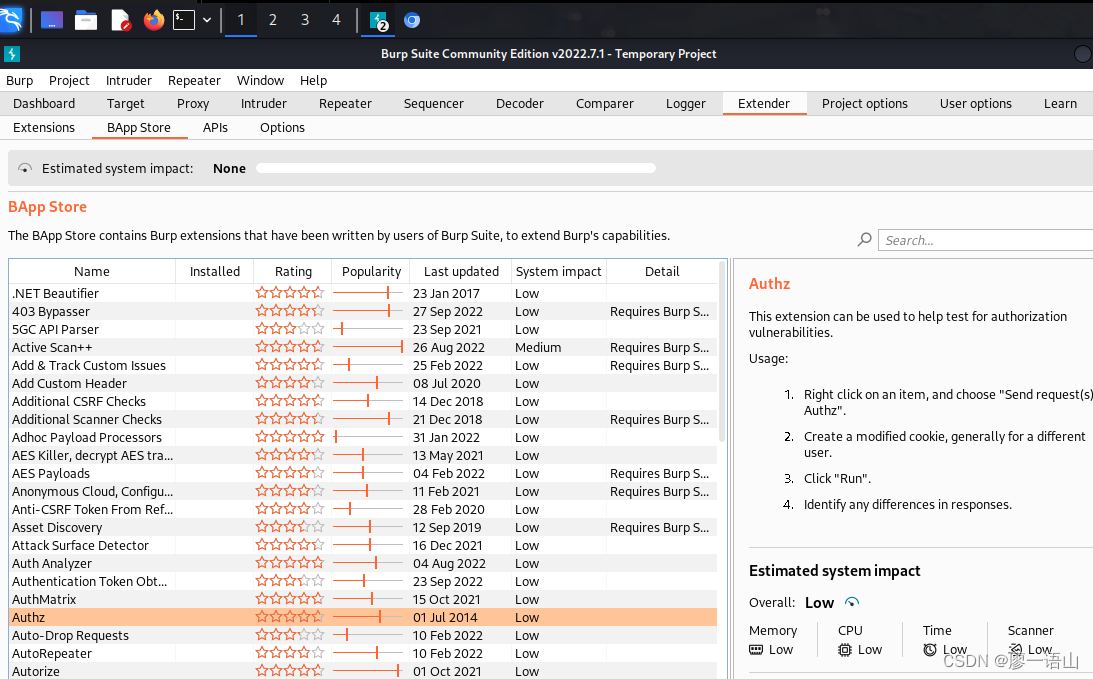Open the APIs sub-tab

[x=215, y=128]
